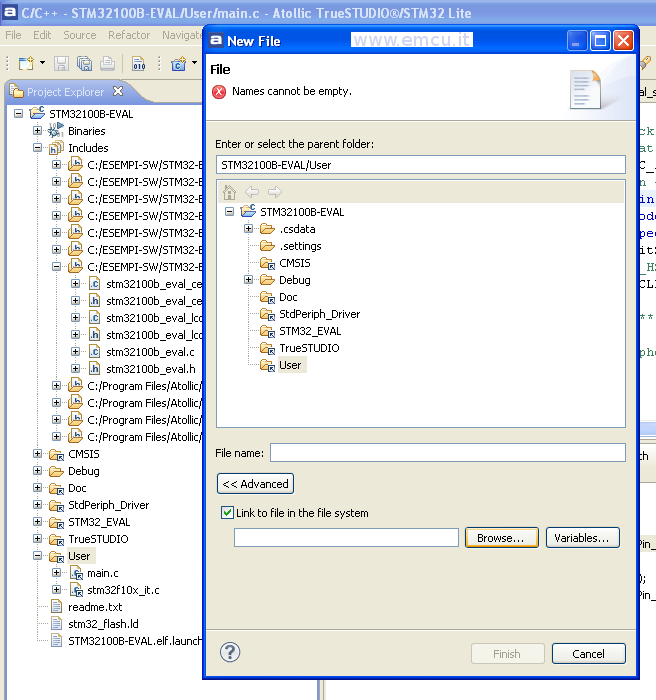Click the binary 010 build toolbar icon
Screen dimensions: 656x700
pyautogui.click(x=138, y=63)
